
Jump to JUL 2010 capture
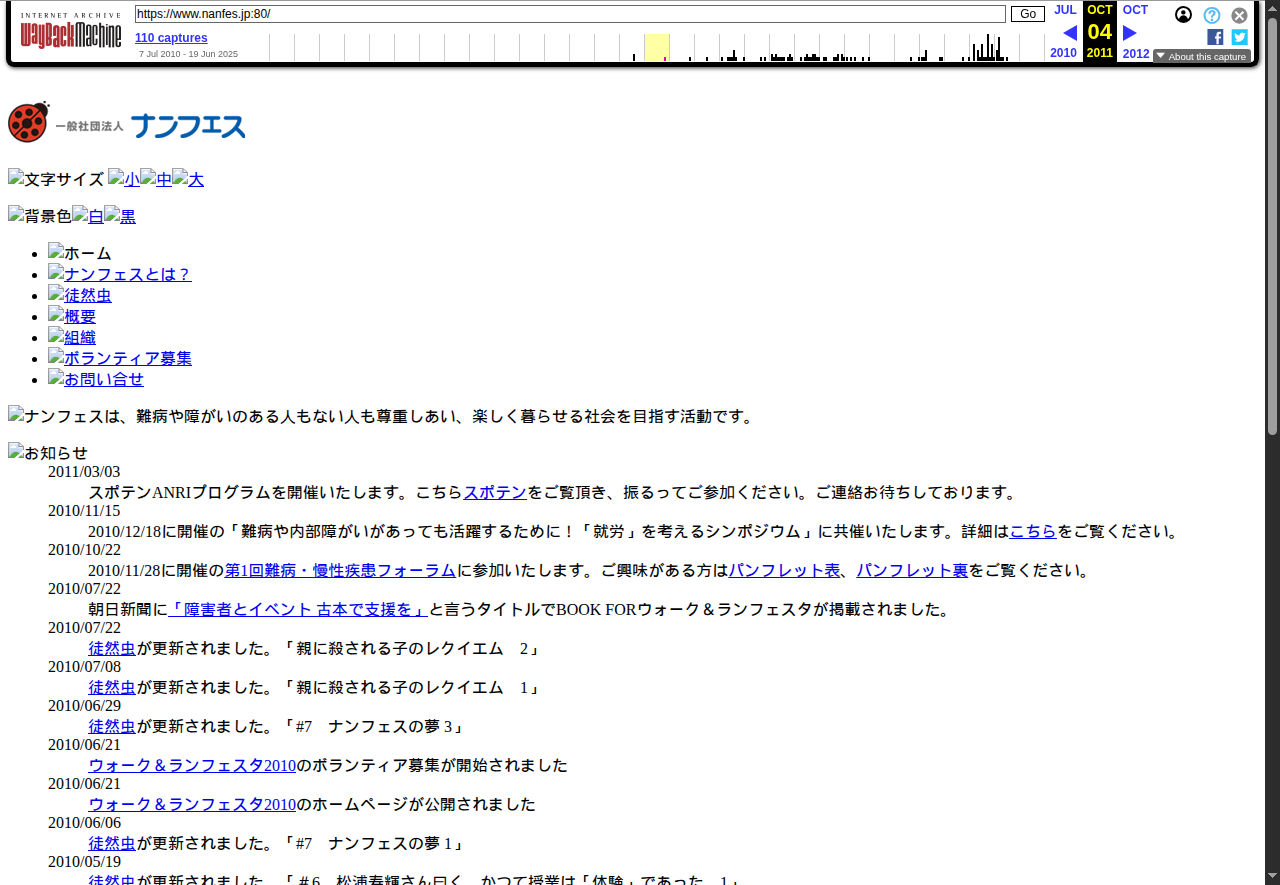(1065, 10)
